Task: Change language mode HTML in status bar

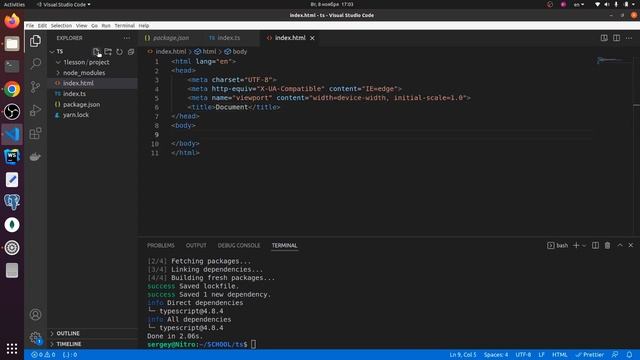Action: [x=560, y=355]
